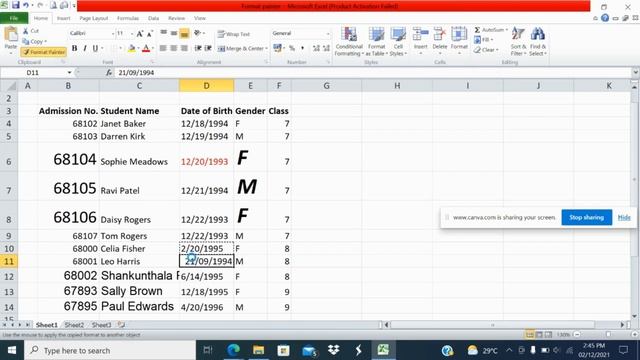Click Merge & Center
This screenshot has width=640, height=360.
241,49
